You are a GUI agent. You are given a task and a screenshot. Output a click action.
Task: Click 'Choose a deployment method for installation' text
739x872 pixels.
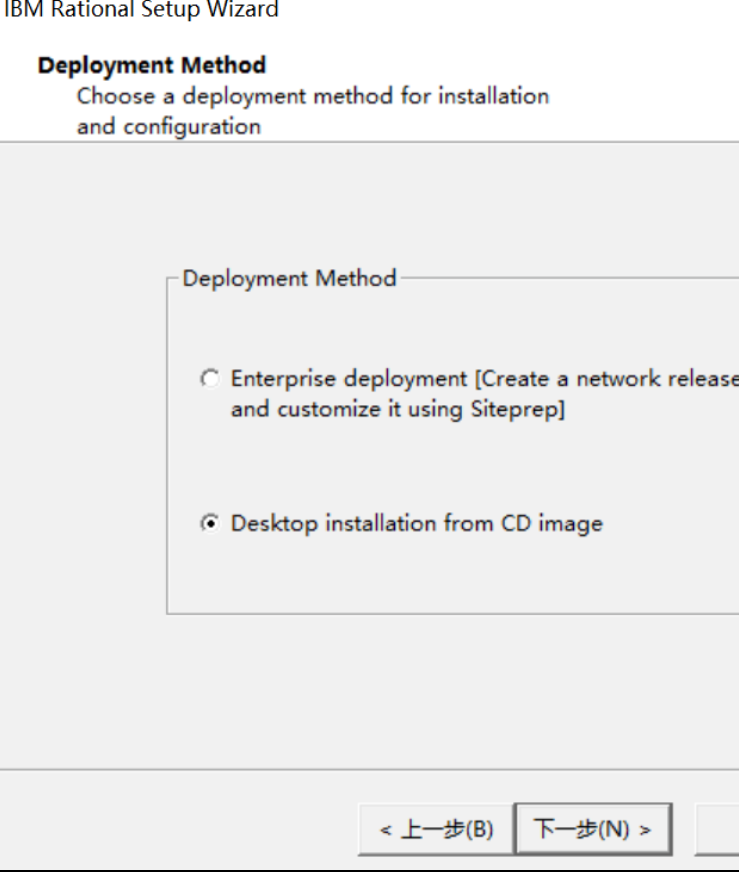(313, 96)
